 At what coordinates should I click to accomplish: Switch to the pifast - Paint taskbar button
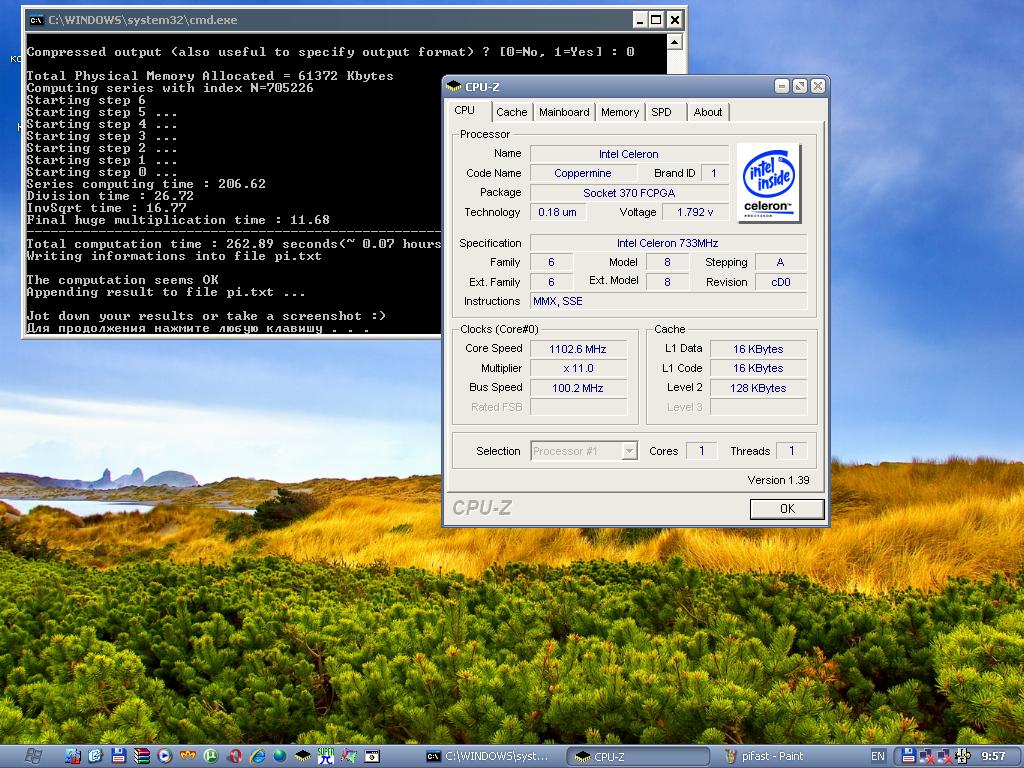[x=780, y=756]
